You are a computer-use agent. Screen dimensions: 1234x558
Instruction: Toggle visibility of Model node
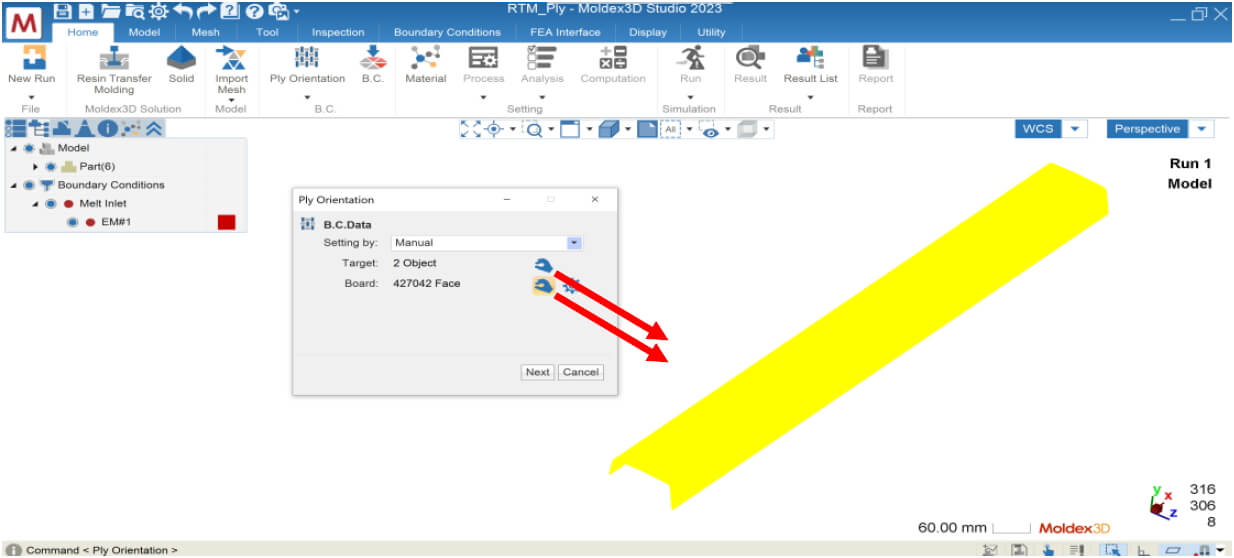[x=28, y=148]
